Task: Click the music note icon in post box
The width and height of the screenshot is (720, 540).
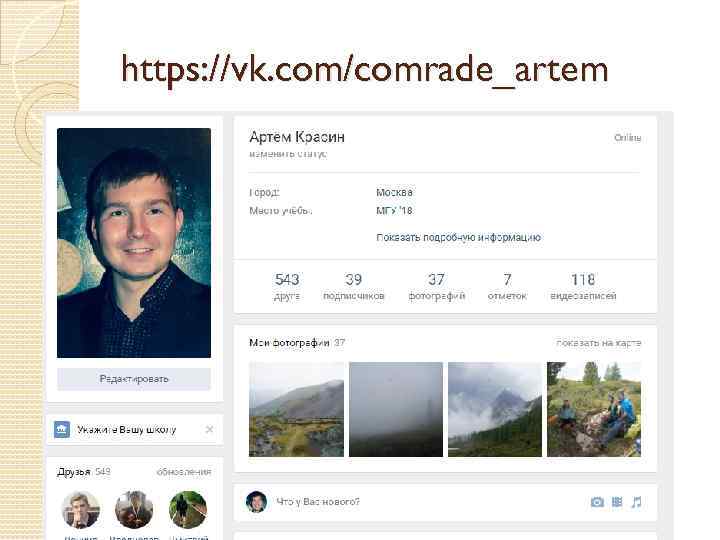Action: click(x=636, y=502)
